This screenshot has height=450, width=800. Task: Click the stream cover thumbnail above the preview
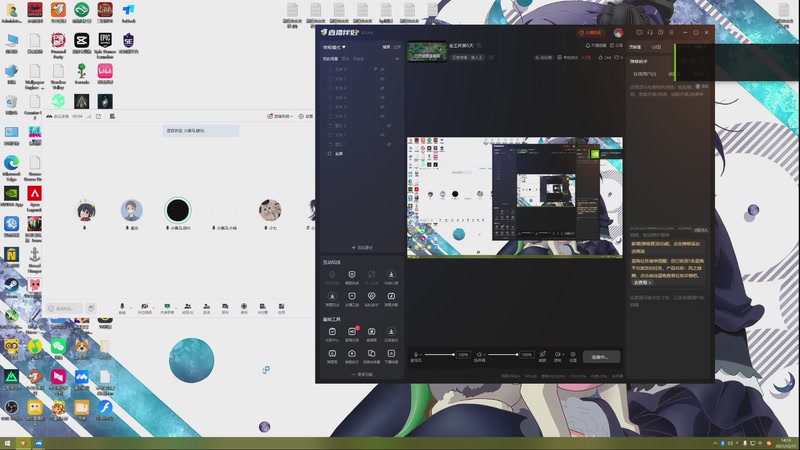click(x=427, y=52)
